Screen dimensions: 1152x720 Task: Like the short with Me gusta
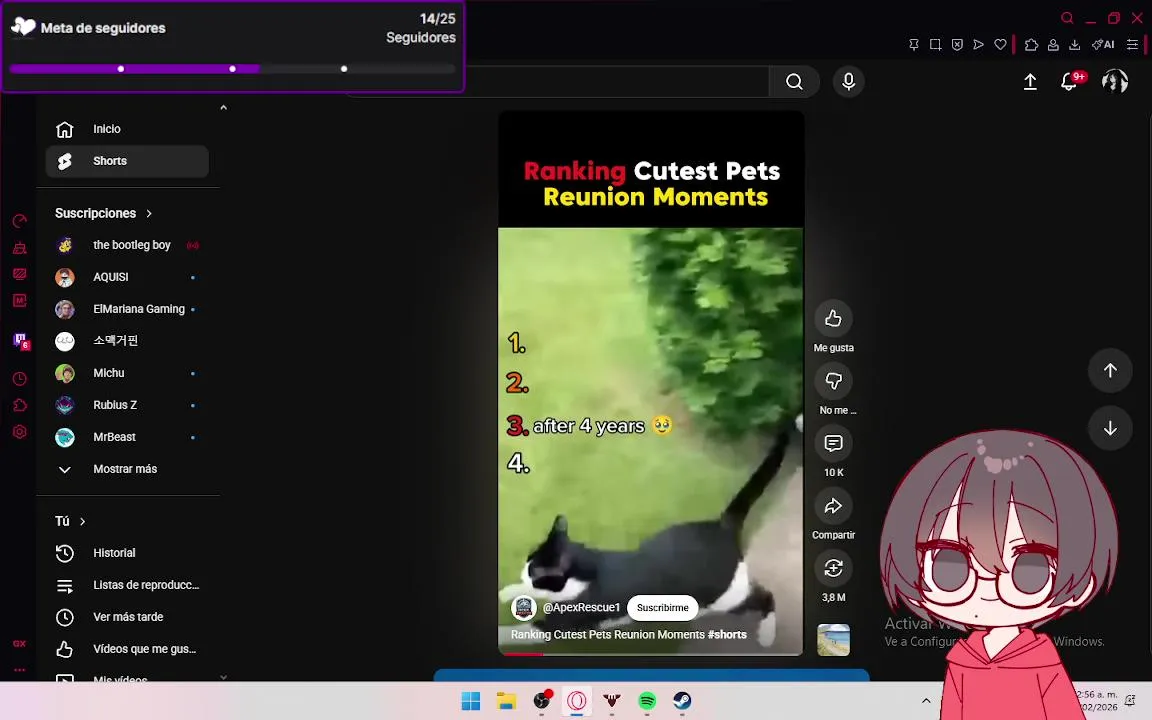coord(833,318)
